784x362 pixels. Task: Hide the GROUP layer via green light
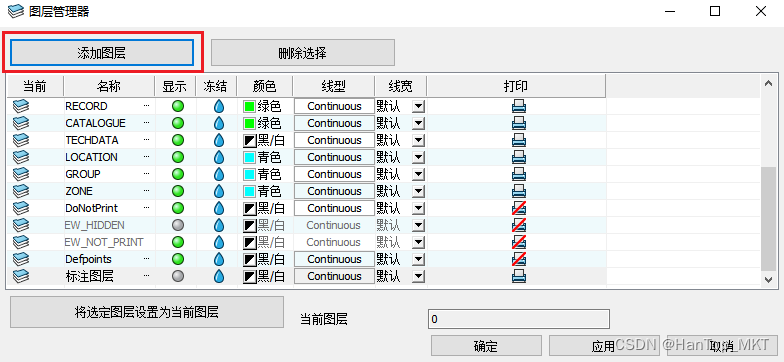point(178,174)
